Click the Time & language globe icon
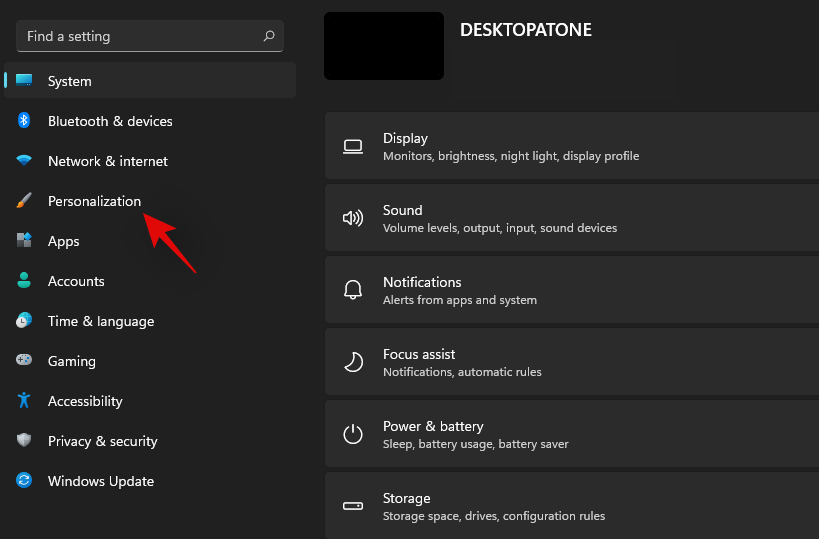This screenshot has height=539, width=819. coord(24,321)
